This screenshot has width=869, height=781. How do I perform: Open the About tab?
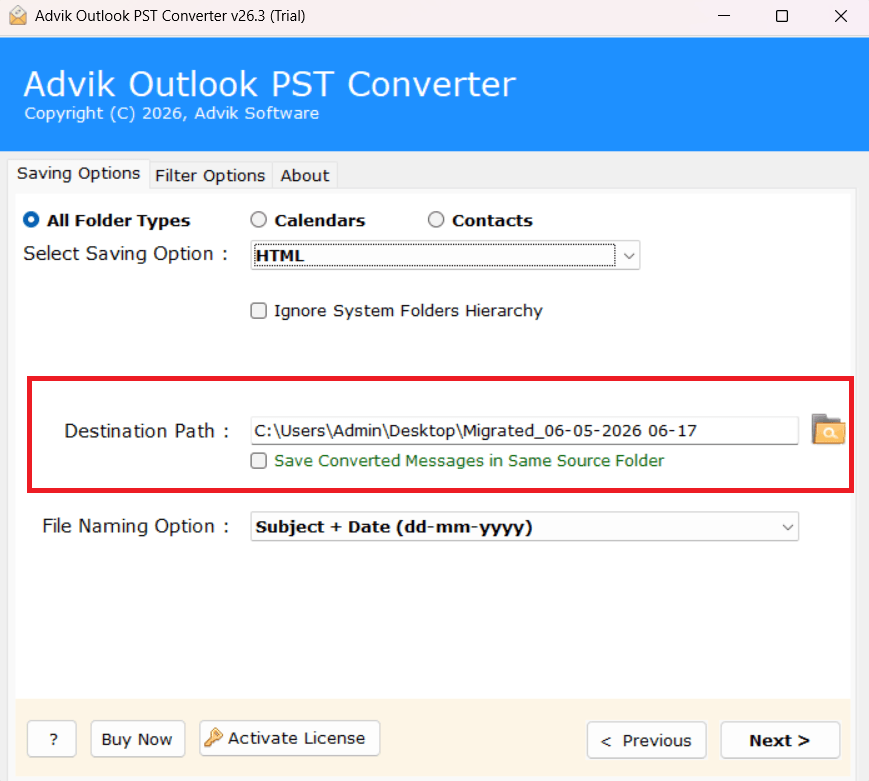point(305,176)
